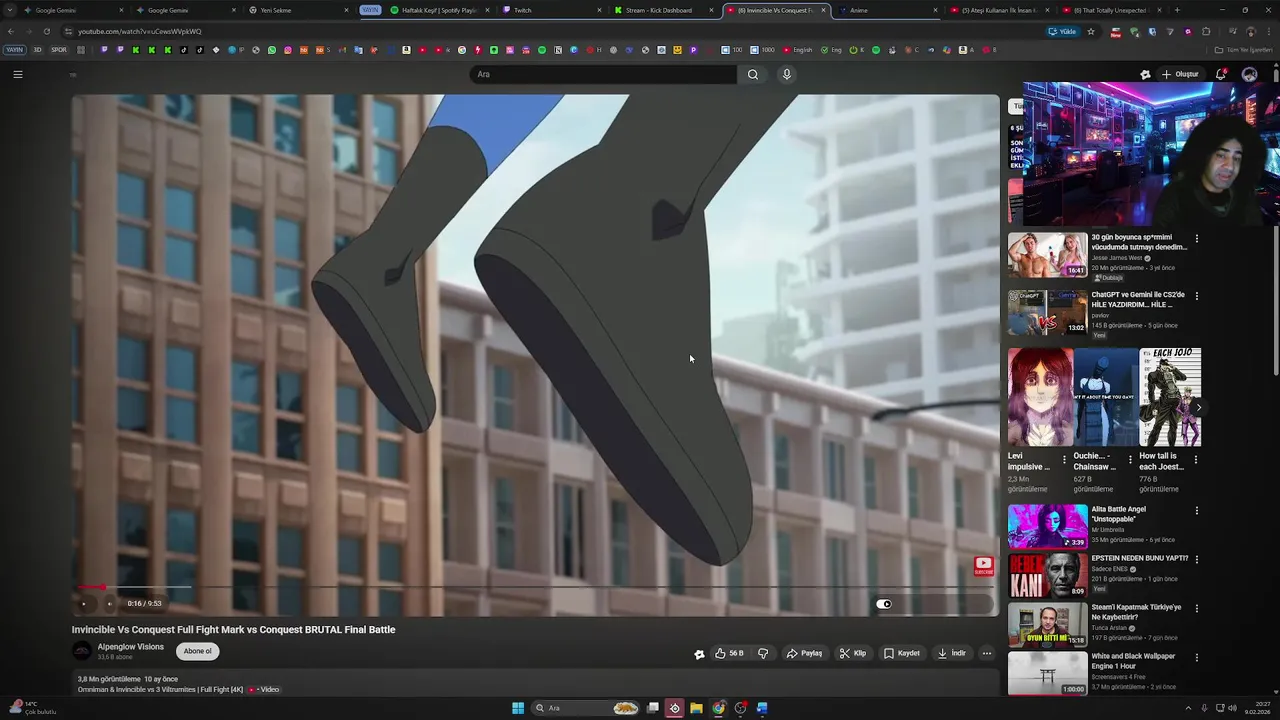Viewport: 1280px width, 720px height.
Task: Go back with browser back arrow
Action: click(11, 31)
